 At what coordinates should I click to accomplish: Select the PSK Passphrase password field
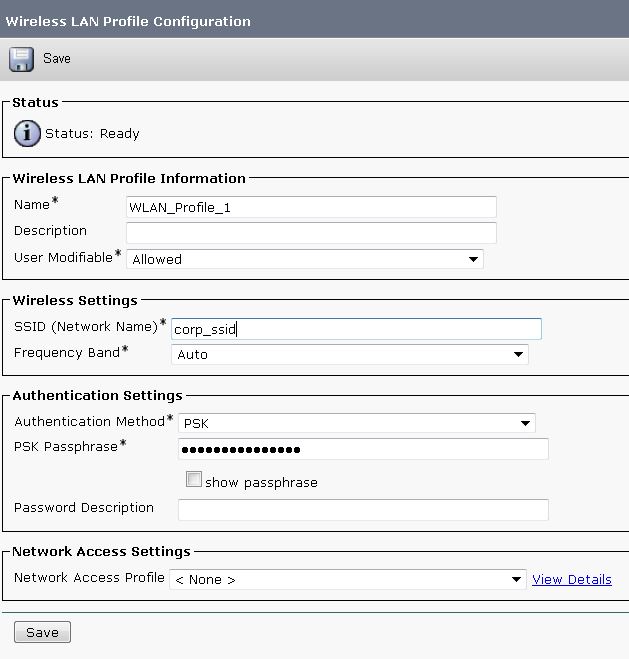pos(363,449)
